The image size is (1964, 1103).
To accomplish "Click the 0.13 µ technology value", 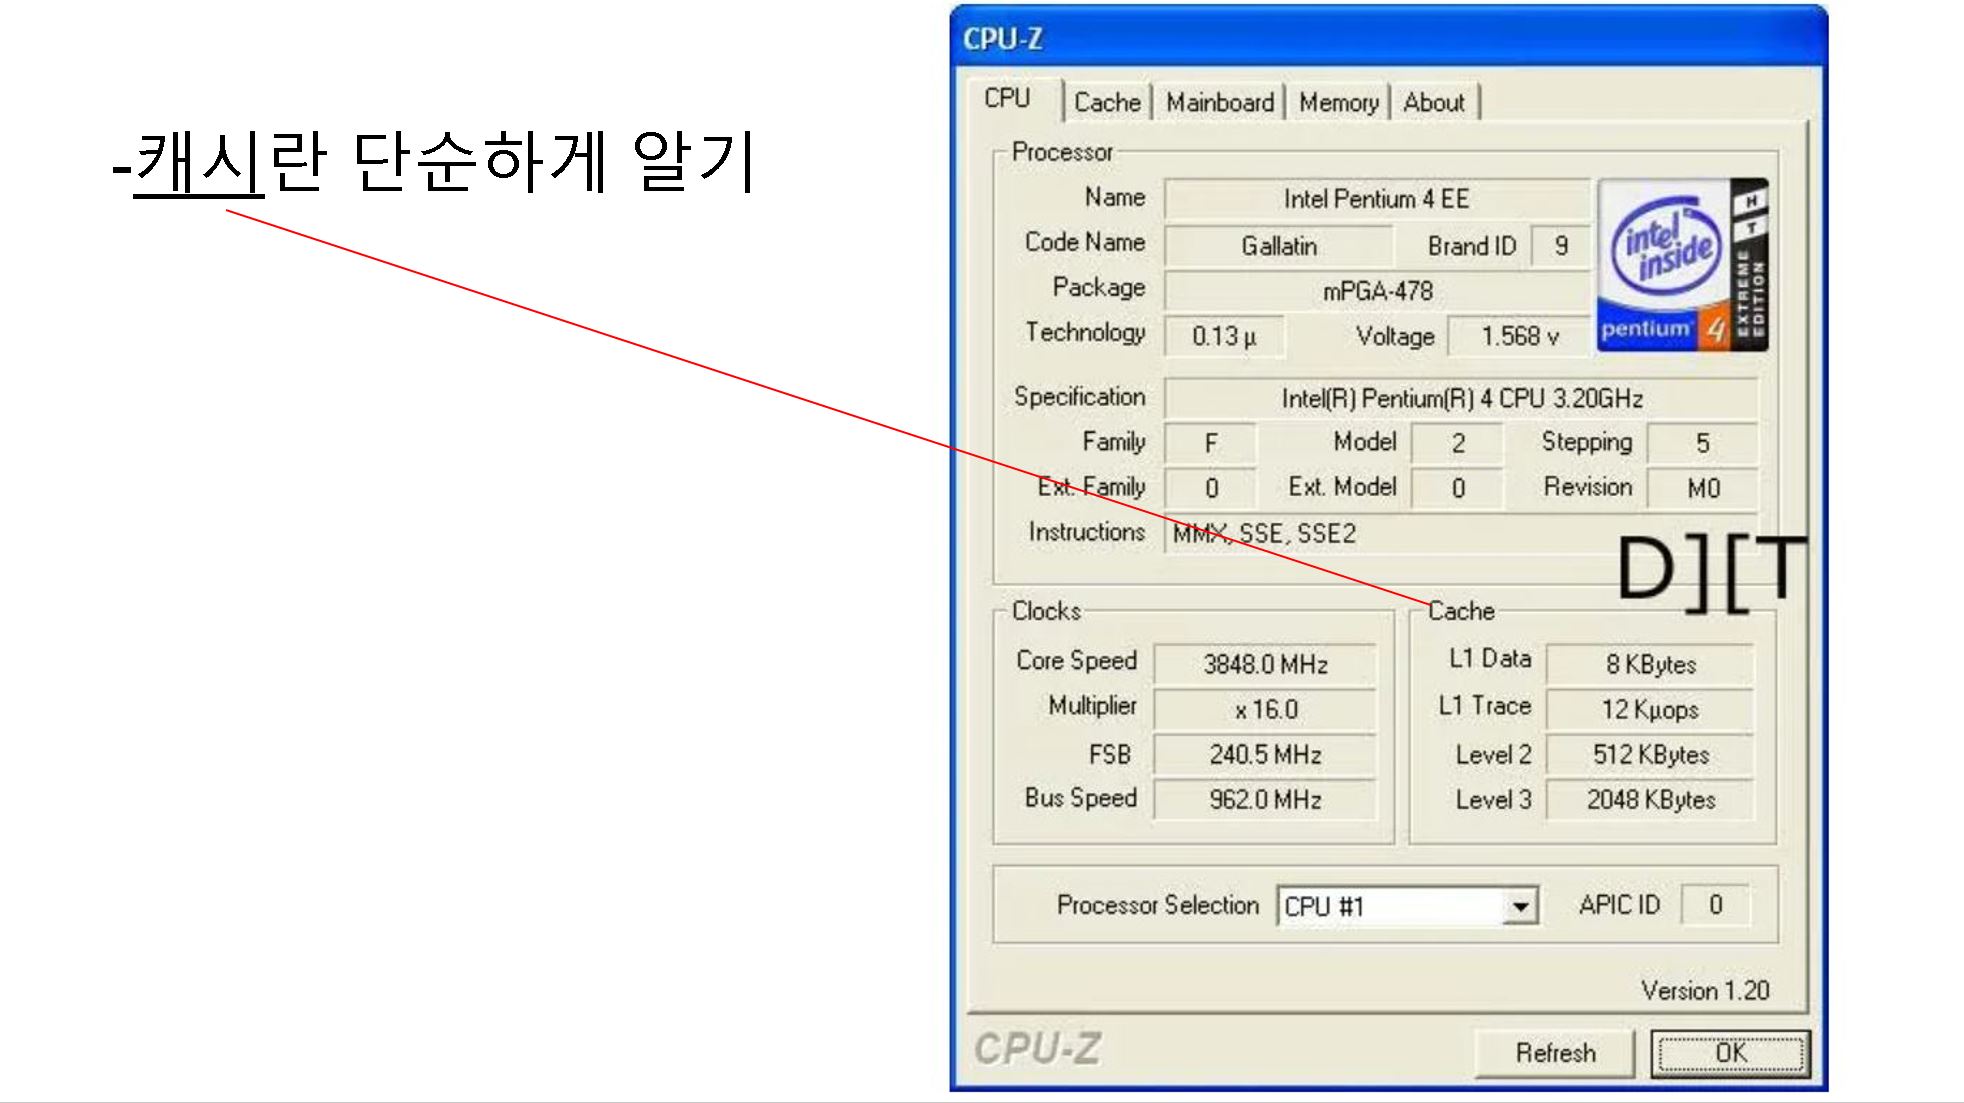I will tap(1224, 336).
